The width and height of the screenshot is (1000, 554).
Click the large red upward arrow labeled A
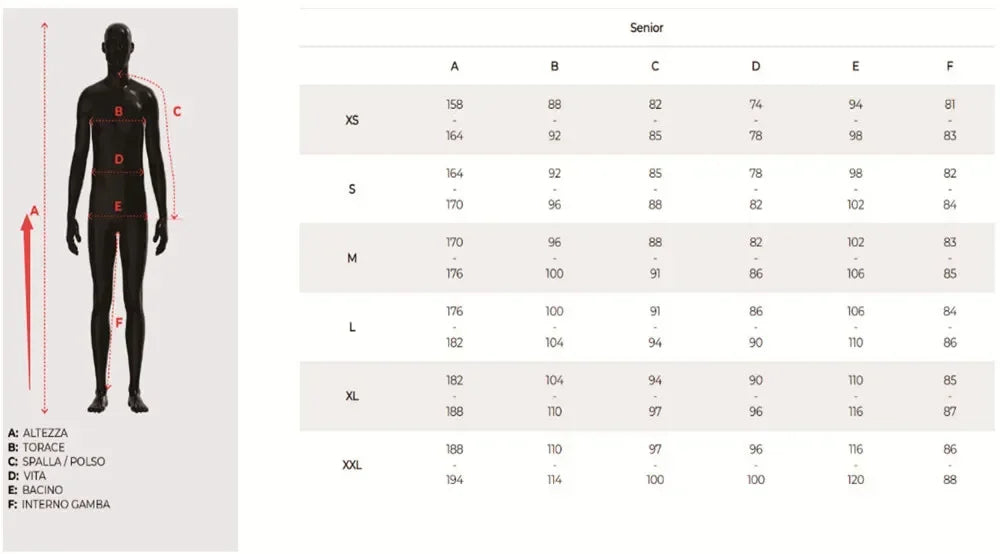tap(27, 302)
